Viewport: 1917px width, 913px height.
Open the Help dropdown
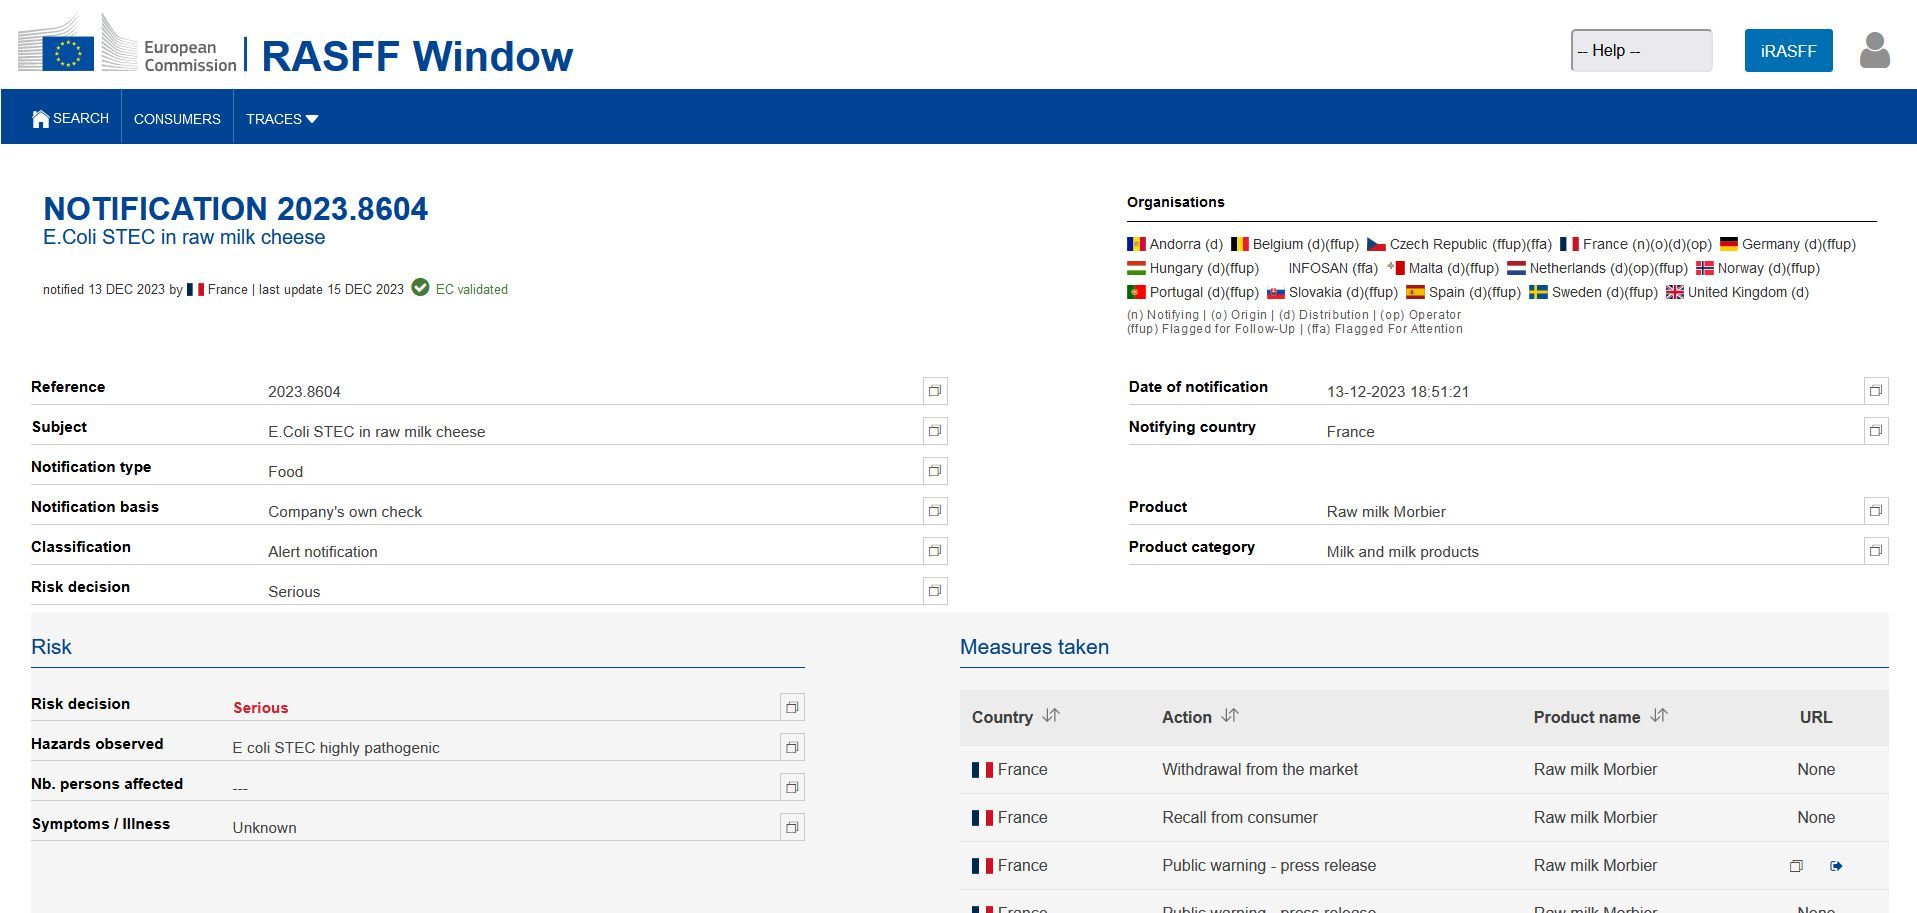(x=1641, y=50)
